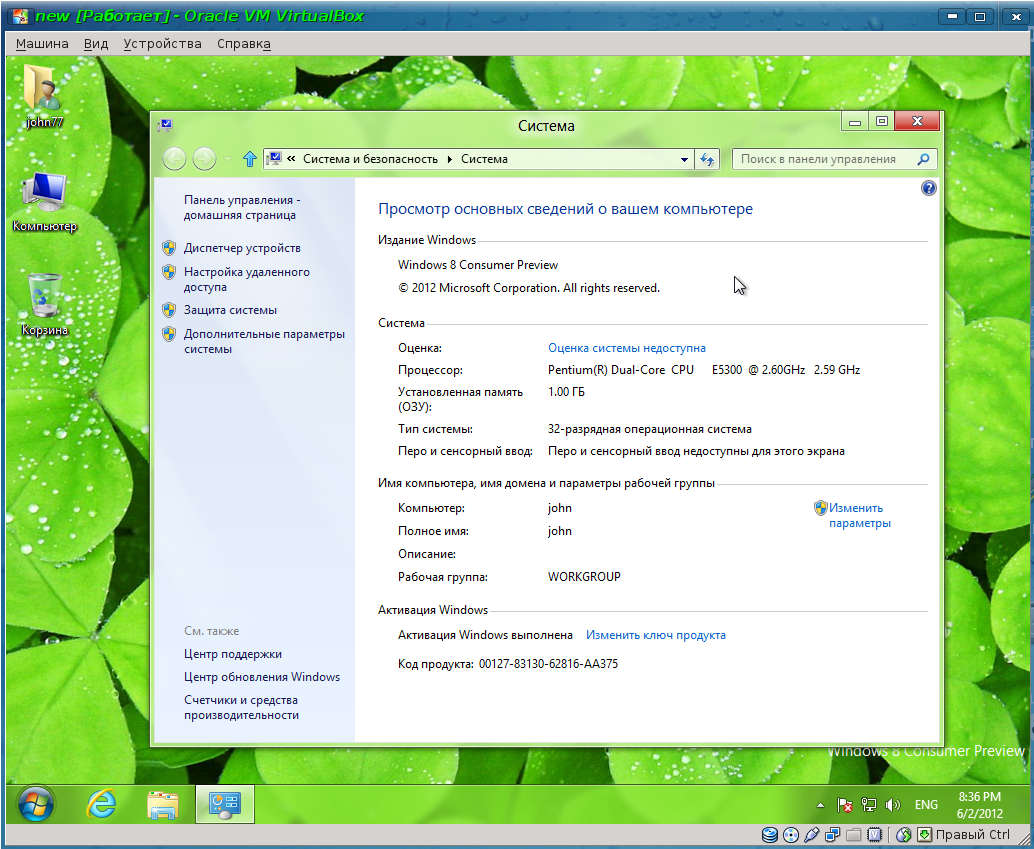Image resolution: width=1034 pixels, height=849 pixels.
Task: Click the network tray icon
Action: coord(868,805)
